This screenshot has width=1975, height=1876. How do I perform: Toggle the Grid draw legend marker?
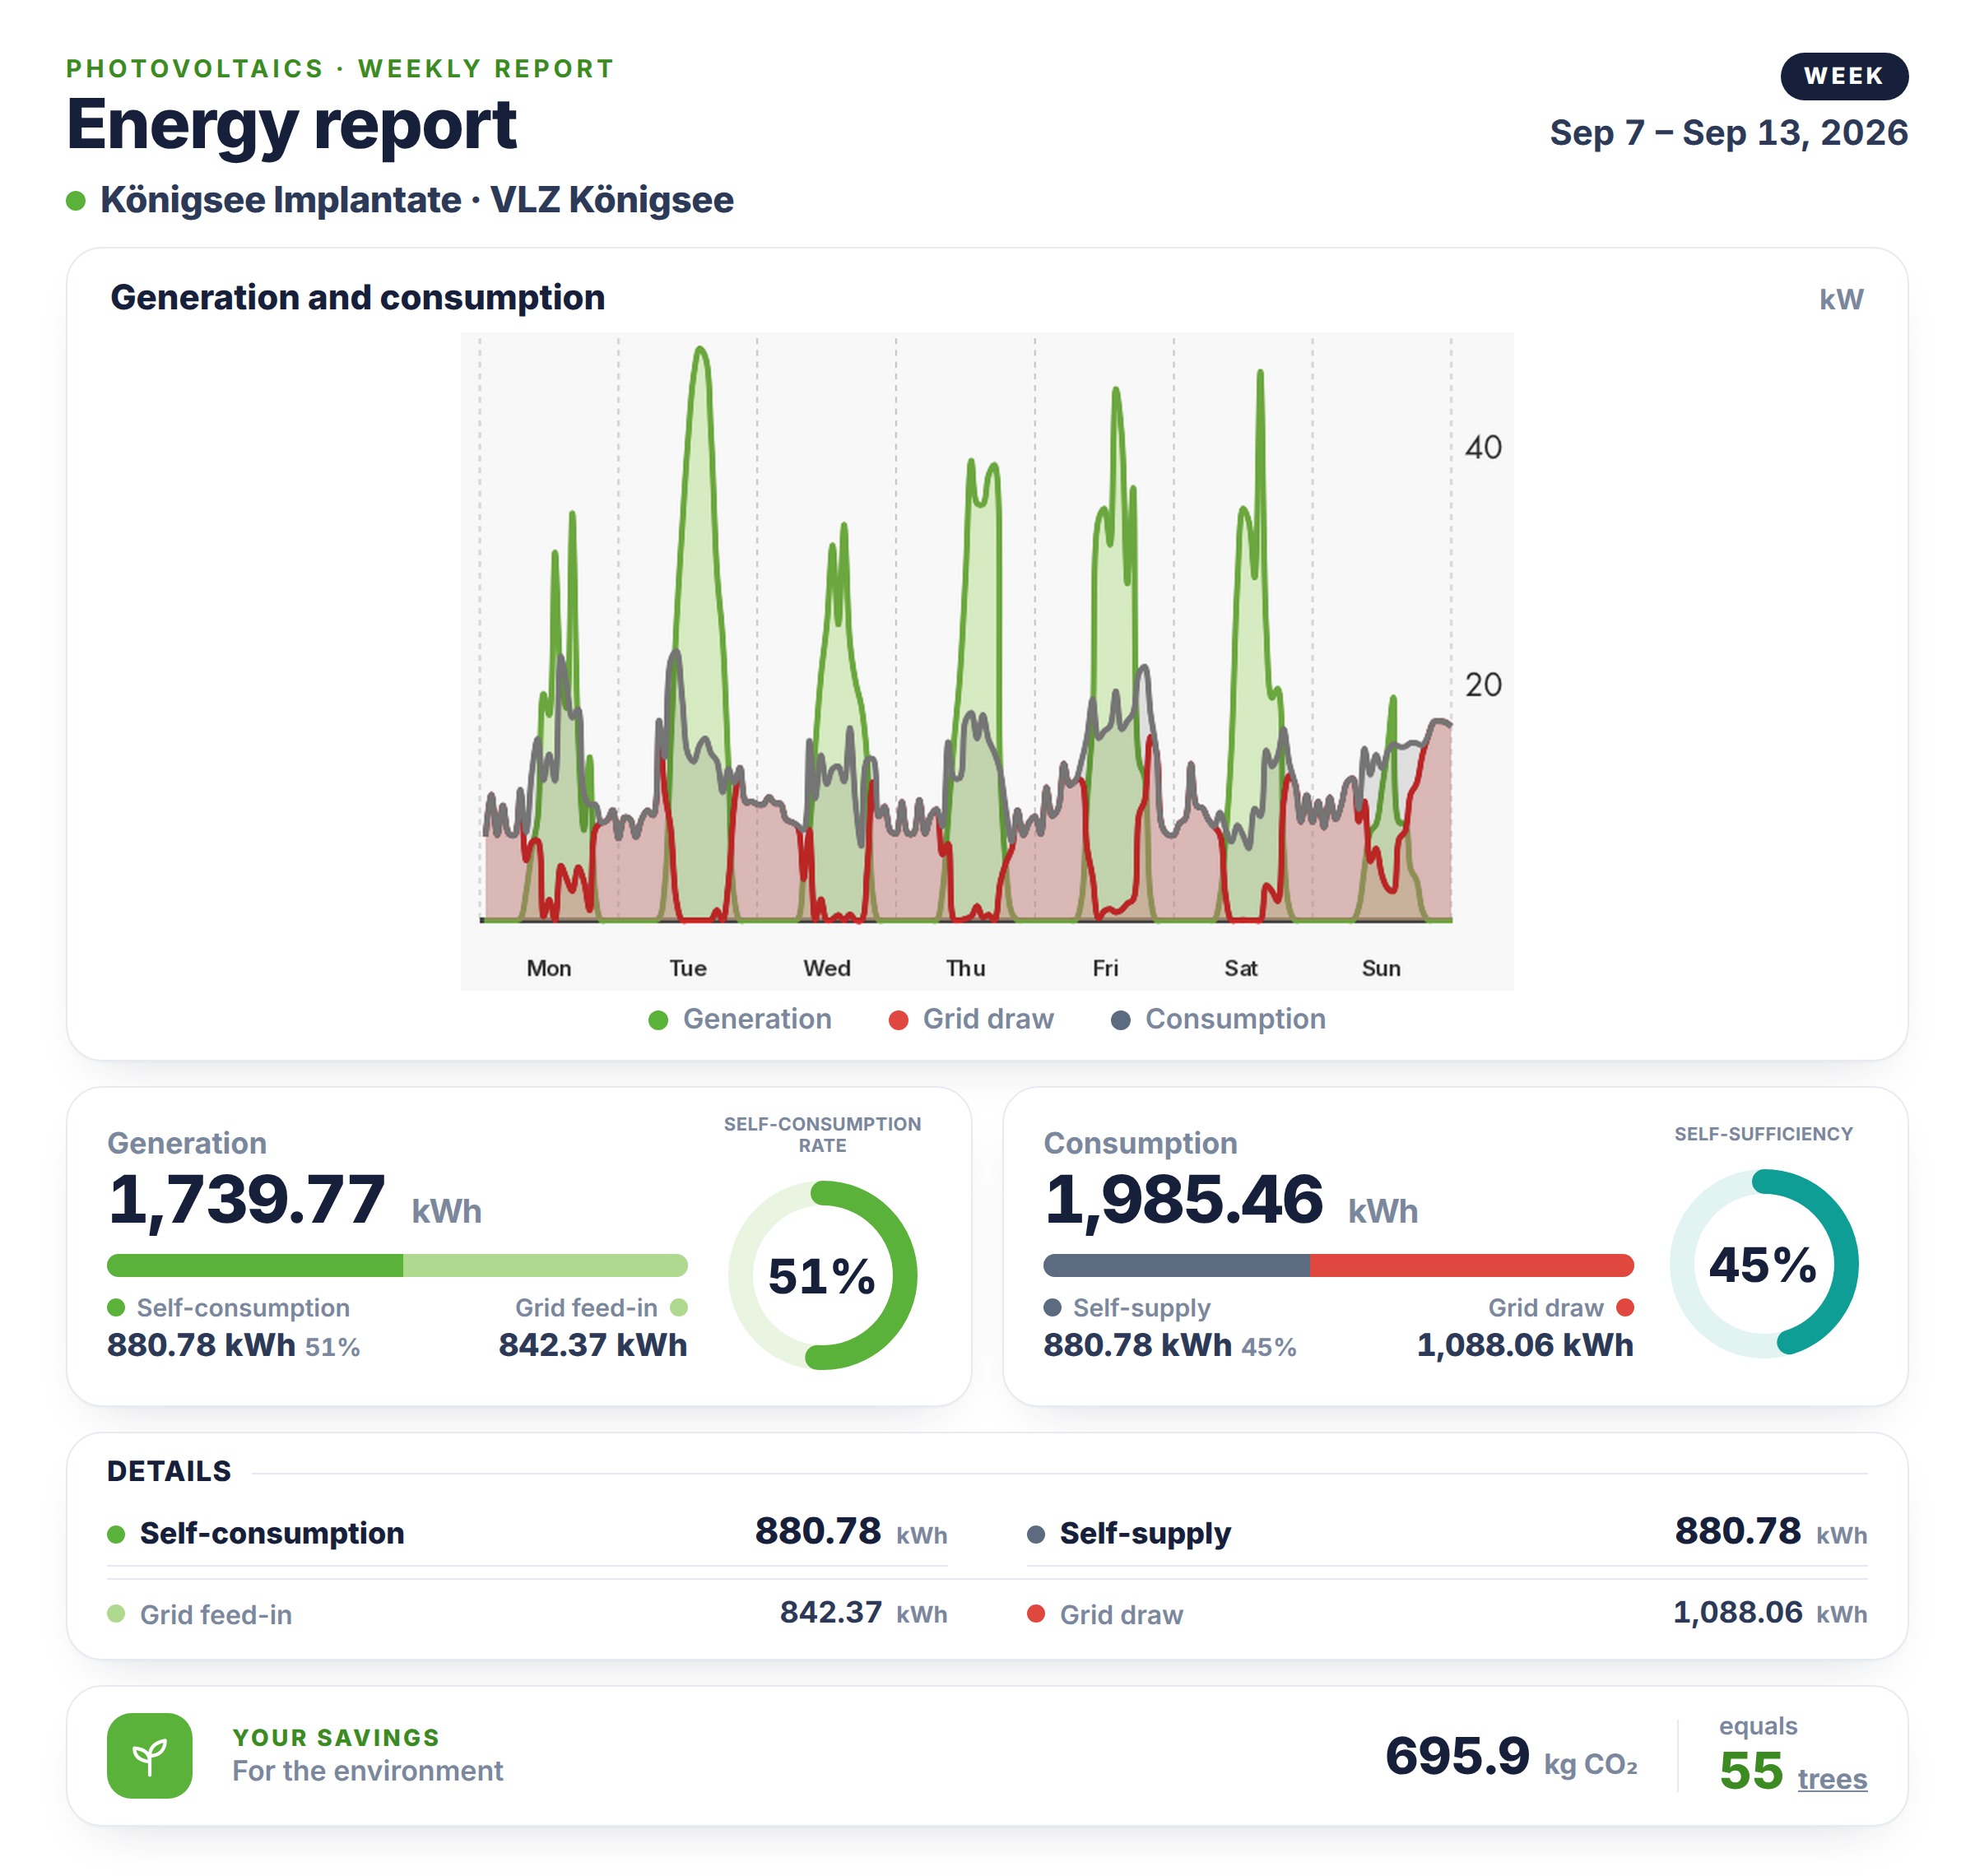click(898, 1020)
